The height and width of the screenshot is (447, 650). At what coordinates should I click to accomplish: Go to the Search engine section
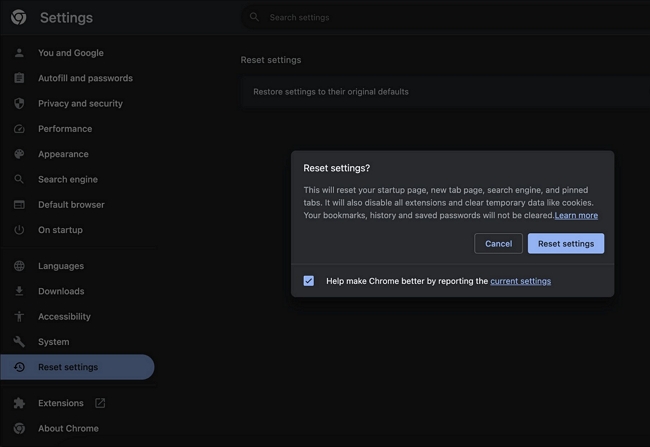point(68,179)
